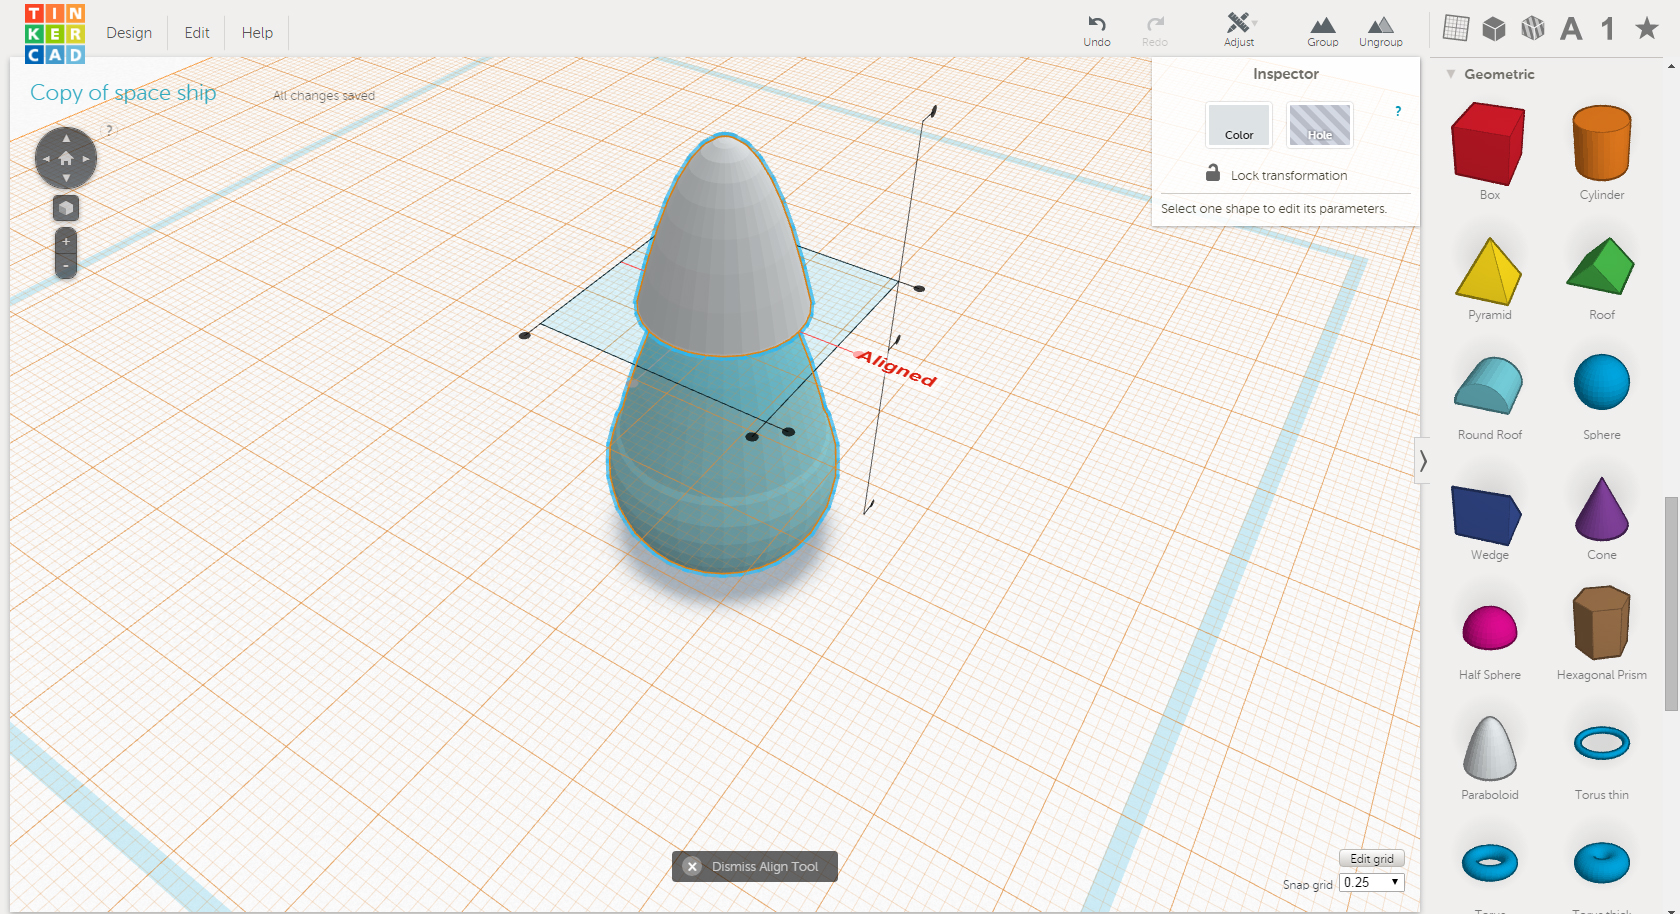Click the fit view cube button
Viewport: 1680px width, 914px height.
(66, 208)
